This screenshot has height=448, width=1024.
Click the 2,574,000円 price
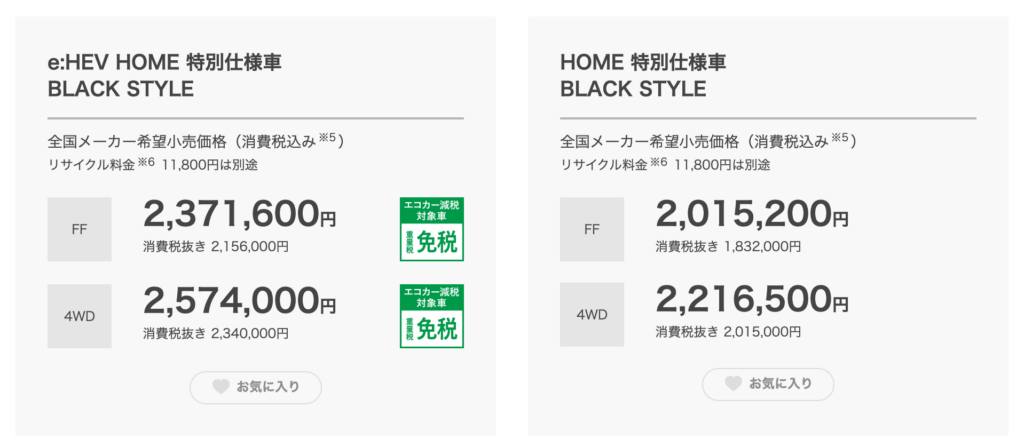point(239,299)
